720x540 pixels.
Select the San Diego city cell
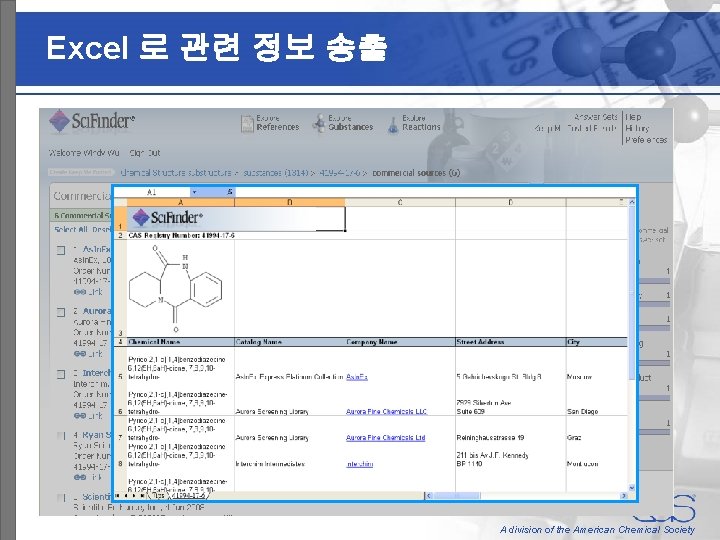click(x=596, y=399)
